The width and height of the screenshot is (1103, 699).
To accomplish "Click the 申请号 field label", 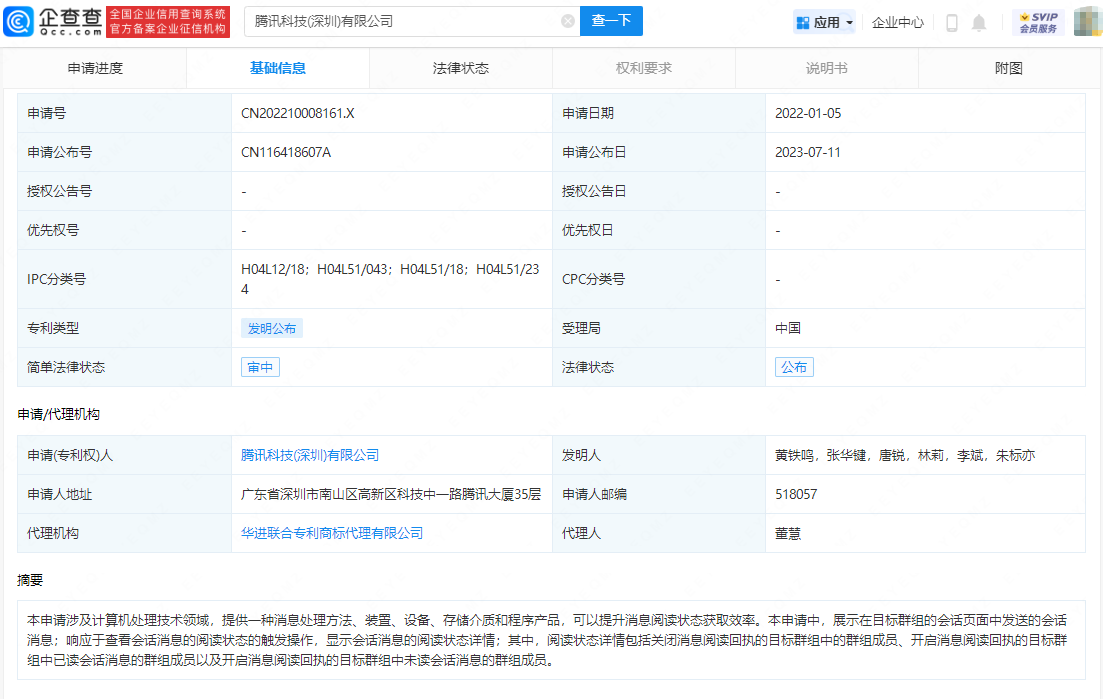I will (x=46, y=113).
